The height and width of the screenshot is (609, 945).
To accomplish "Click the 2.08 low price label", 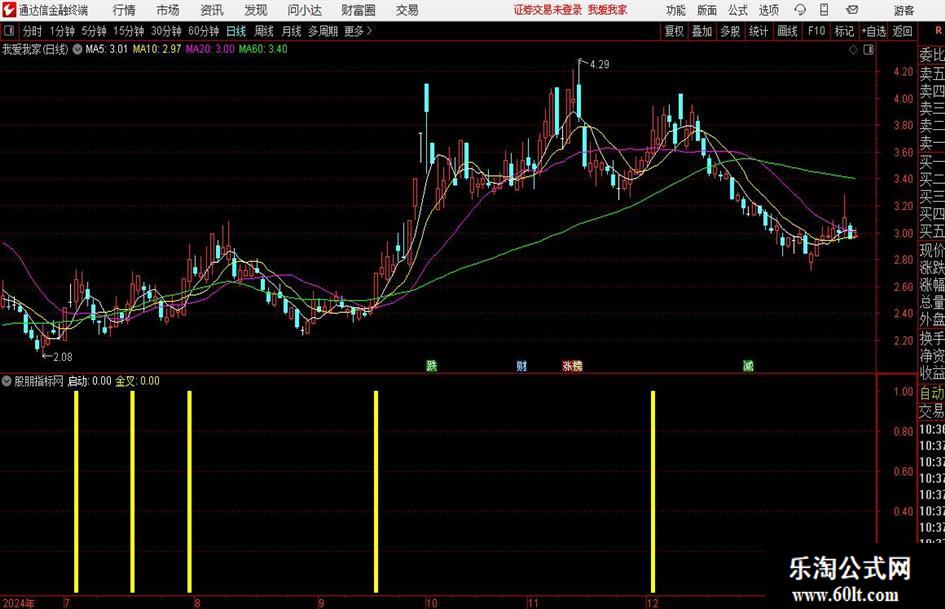I will (x=63, y=357).
